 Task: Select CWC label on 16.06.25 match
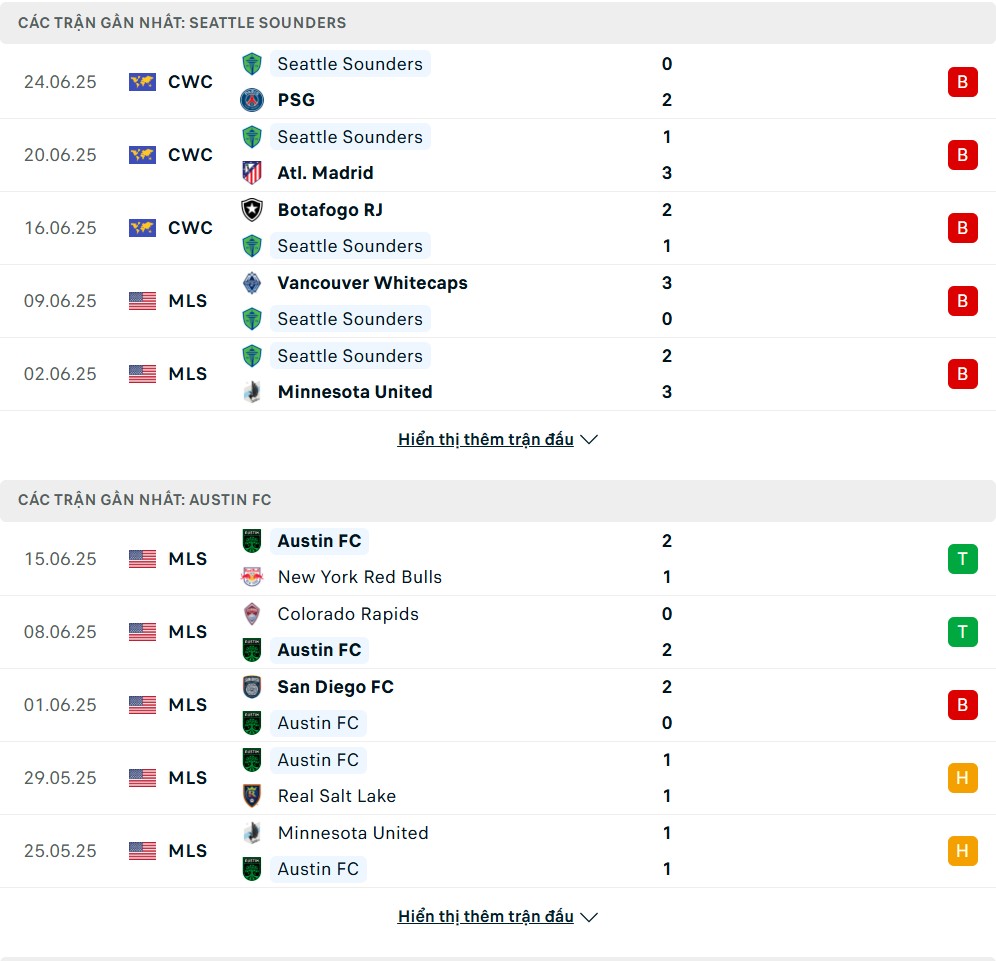[190, 228]
